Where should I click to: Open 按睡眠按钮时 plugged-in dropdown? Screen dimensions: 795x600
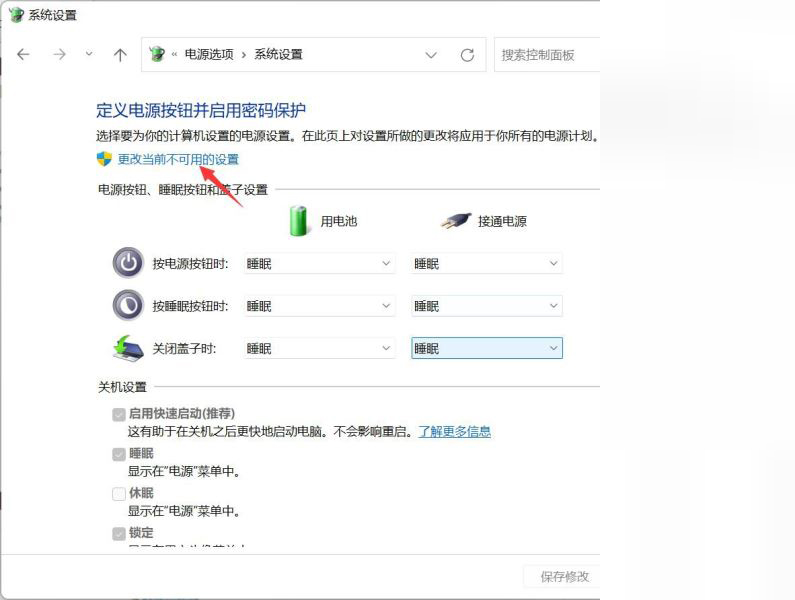click(x=487, y=306)
